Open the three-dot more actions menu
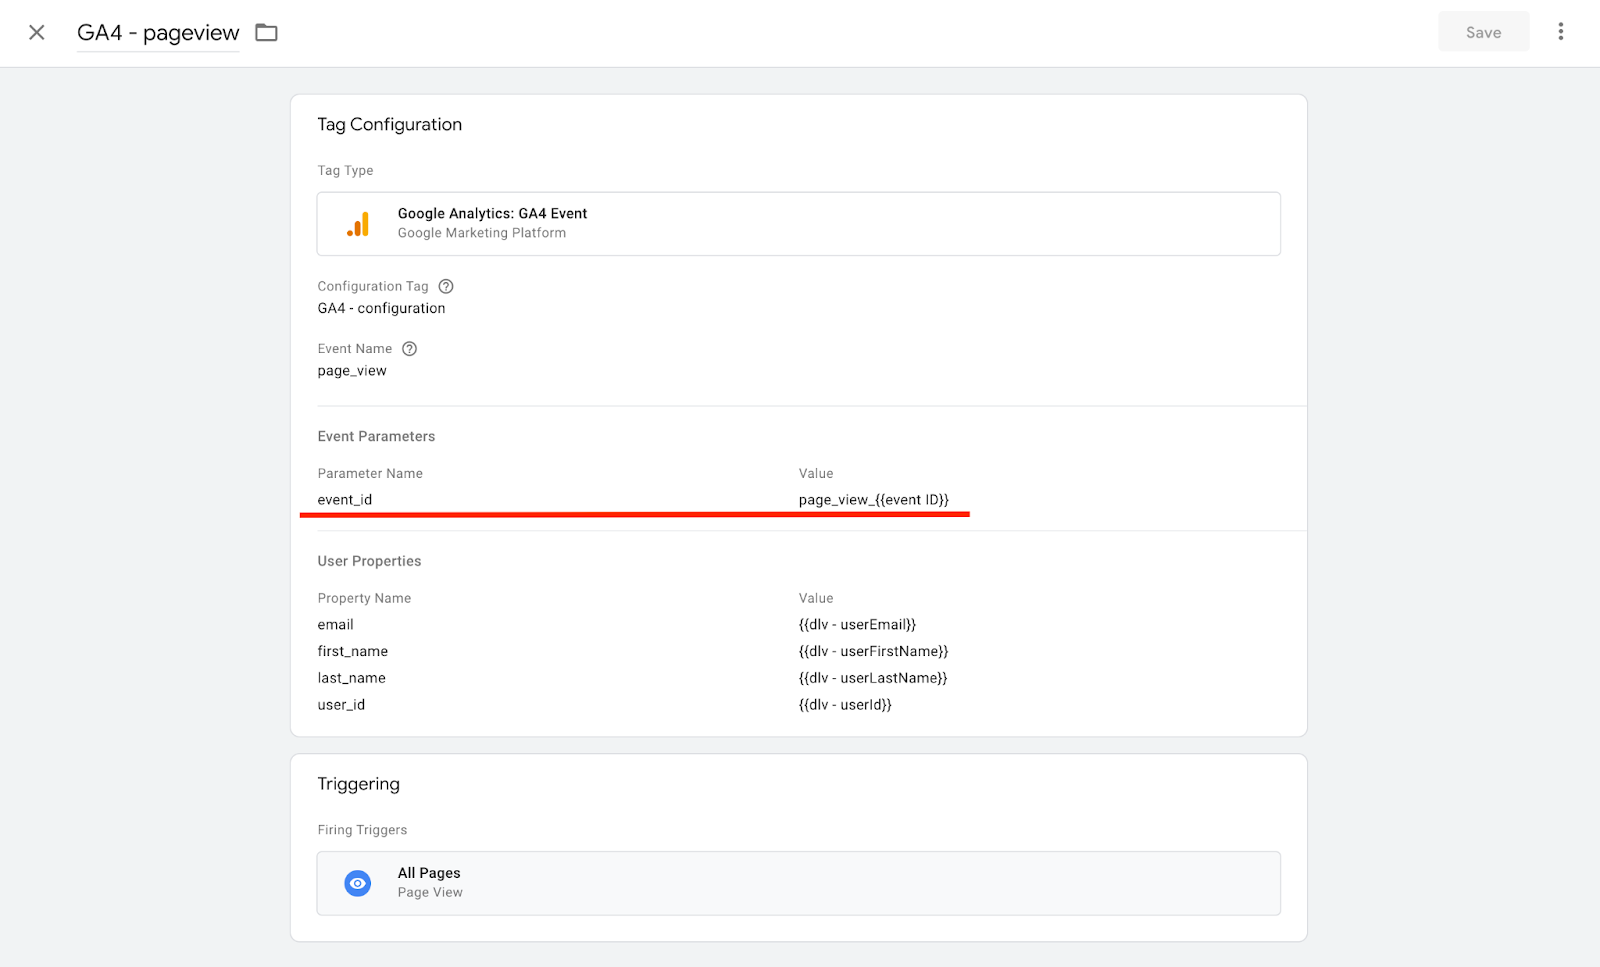Image resolution: width=1600 pixels, height=967 pixels. (1560, 32)
